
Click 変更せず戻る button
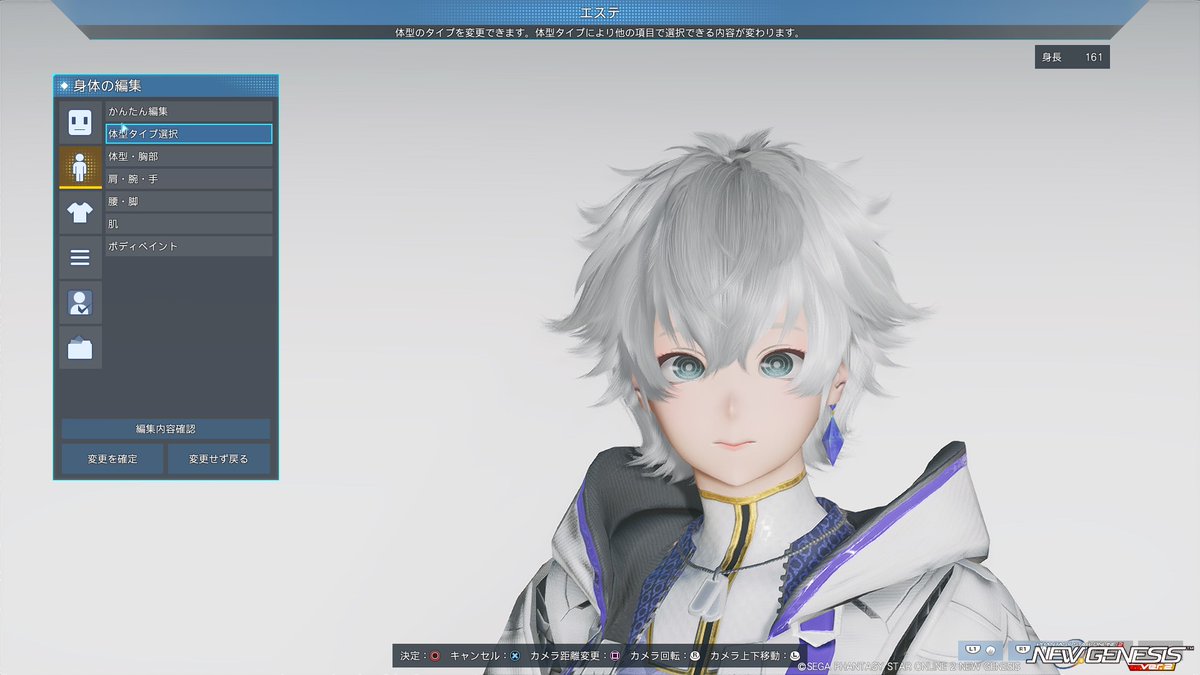[218, 459]
